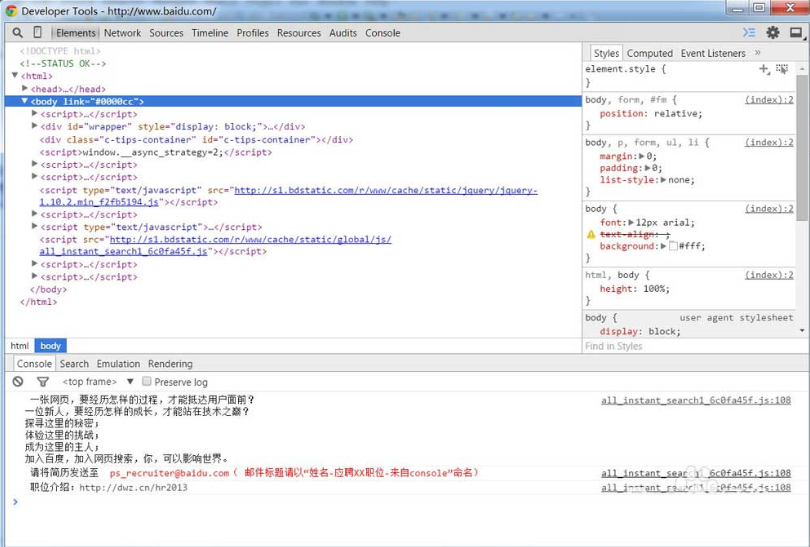Click the console prompt input line
Screen dimensions: 810x547
(x=408, y=502)
